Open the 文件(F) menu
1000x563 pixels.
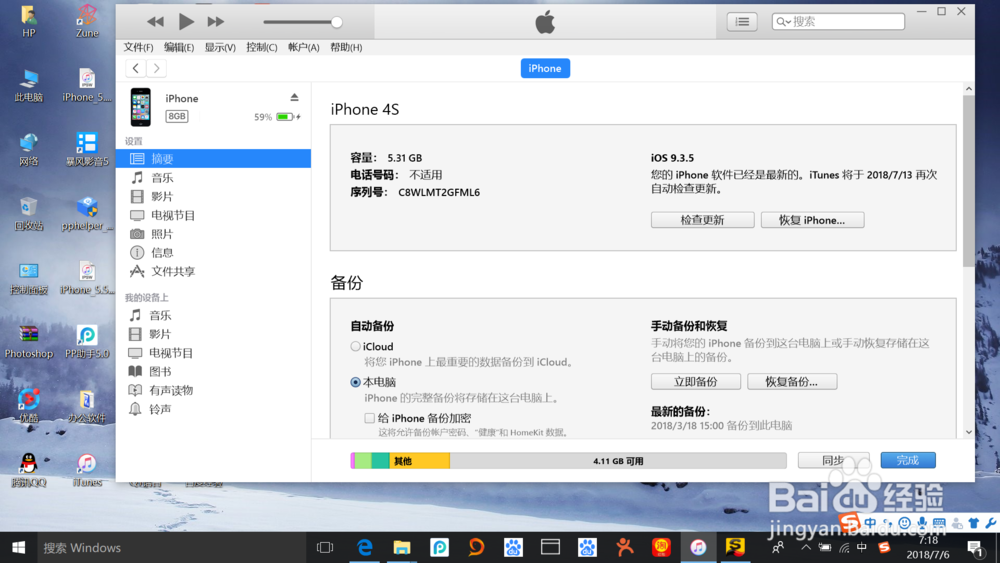[x=138, y=47]
